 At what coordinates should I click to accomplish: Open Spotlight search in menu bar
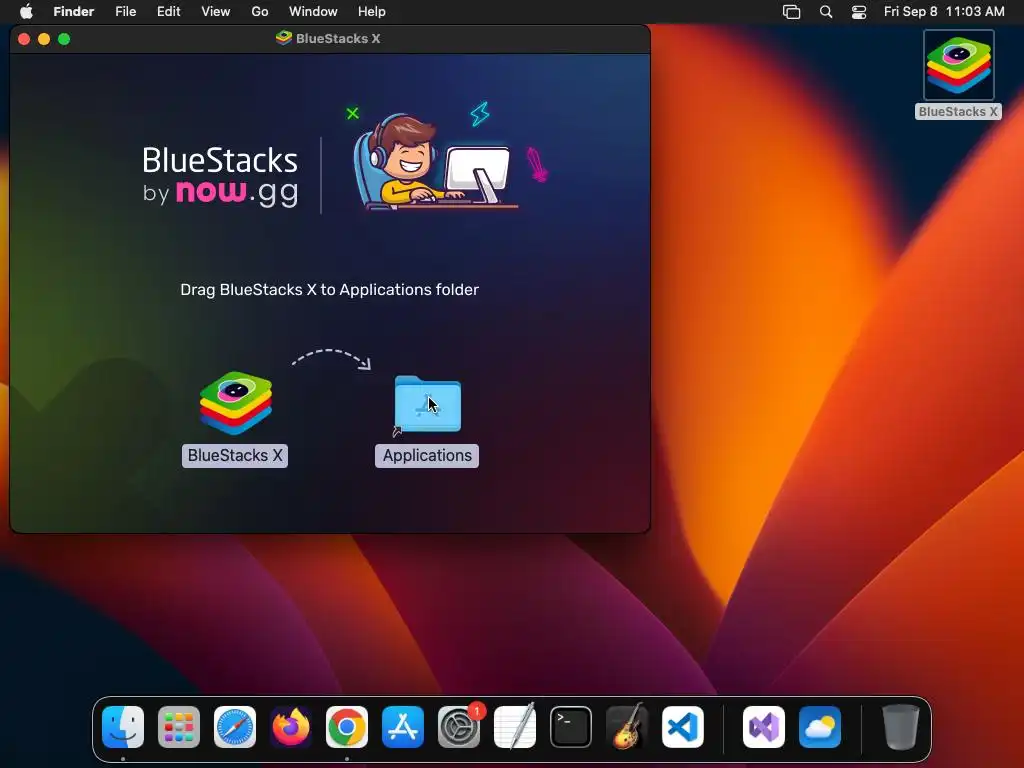point(826,12)
